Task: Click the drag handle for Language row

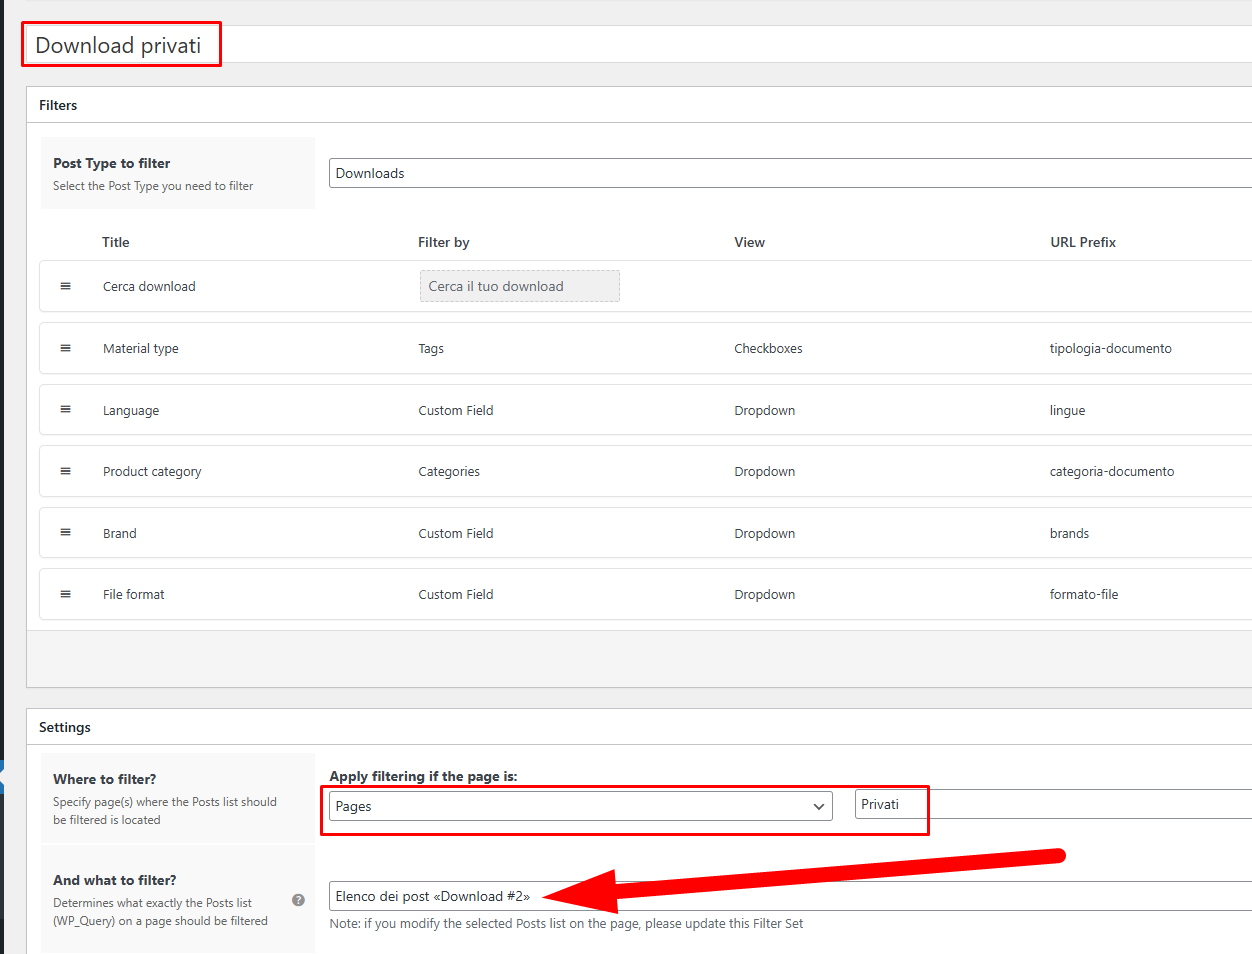Action: (x=66, y=409)
